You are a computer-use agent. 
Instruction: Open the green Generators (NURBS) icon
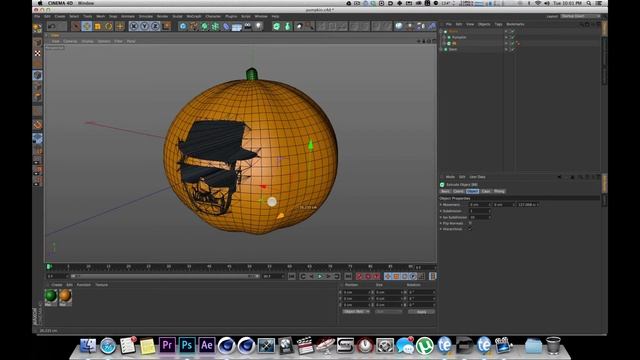pyautogui.click(x=204, y=26)
